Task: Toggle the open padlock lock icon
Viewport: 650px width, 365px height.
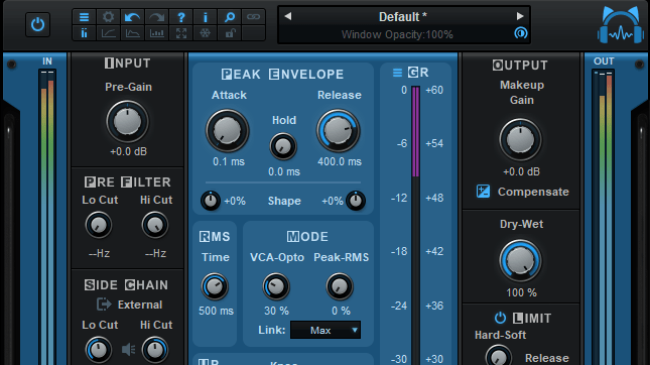Action: click(230, 33)
